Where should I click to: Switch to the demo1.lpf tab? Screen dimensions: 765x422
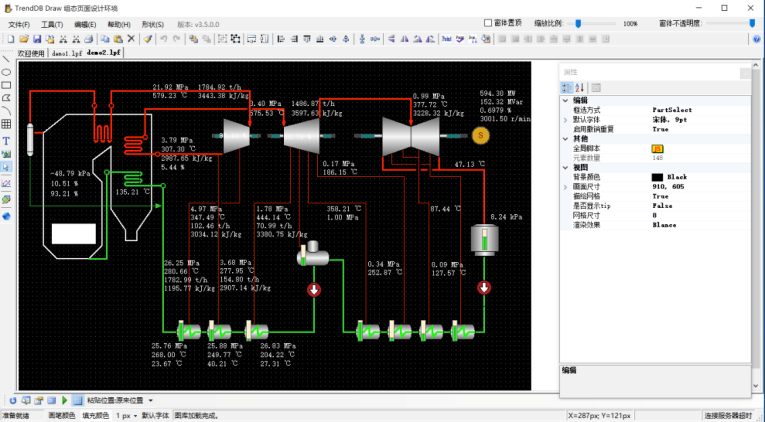66,52
